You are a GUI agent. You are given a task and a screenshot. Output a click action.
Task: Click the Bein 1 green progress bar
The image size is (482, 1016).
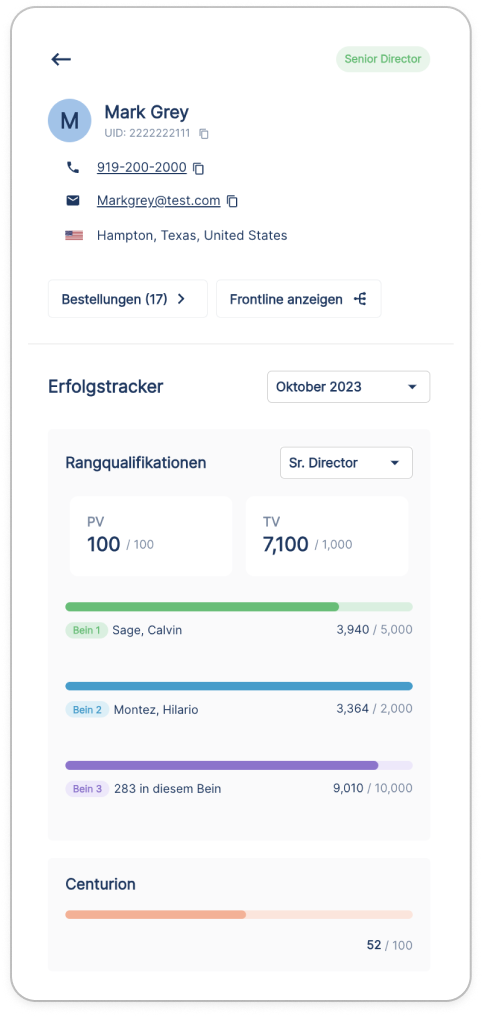point(239,607)
